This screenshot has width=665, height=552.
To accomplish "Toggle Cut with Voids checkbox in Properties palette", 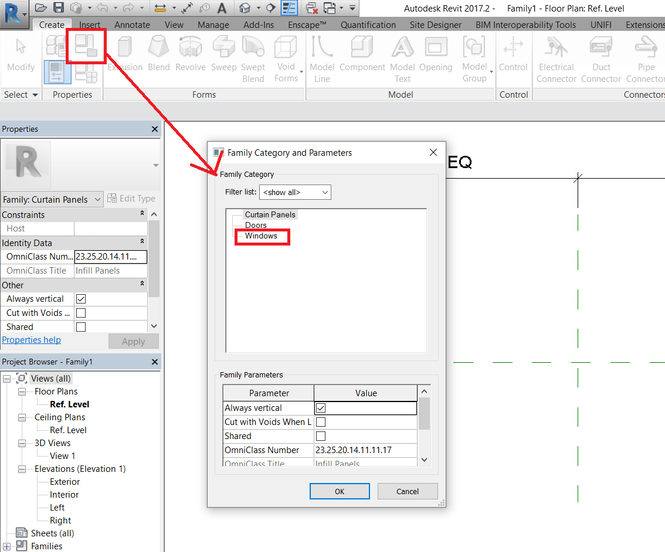I will point(81,313).
